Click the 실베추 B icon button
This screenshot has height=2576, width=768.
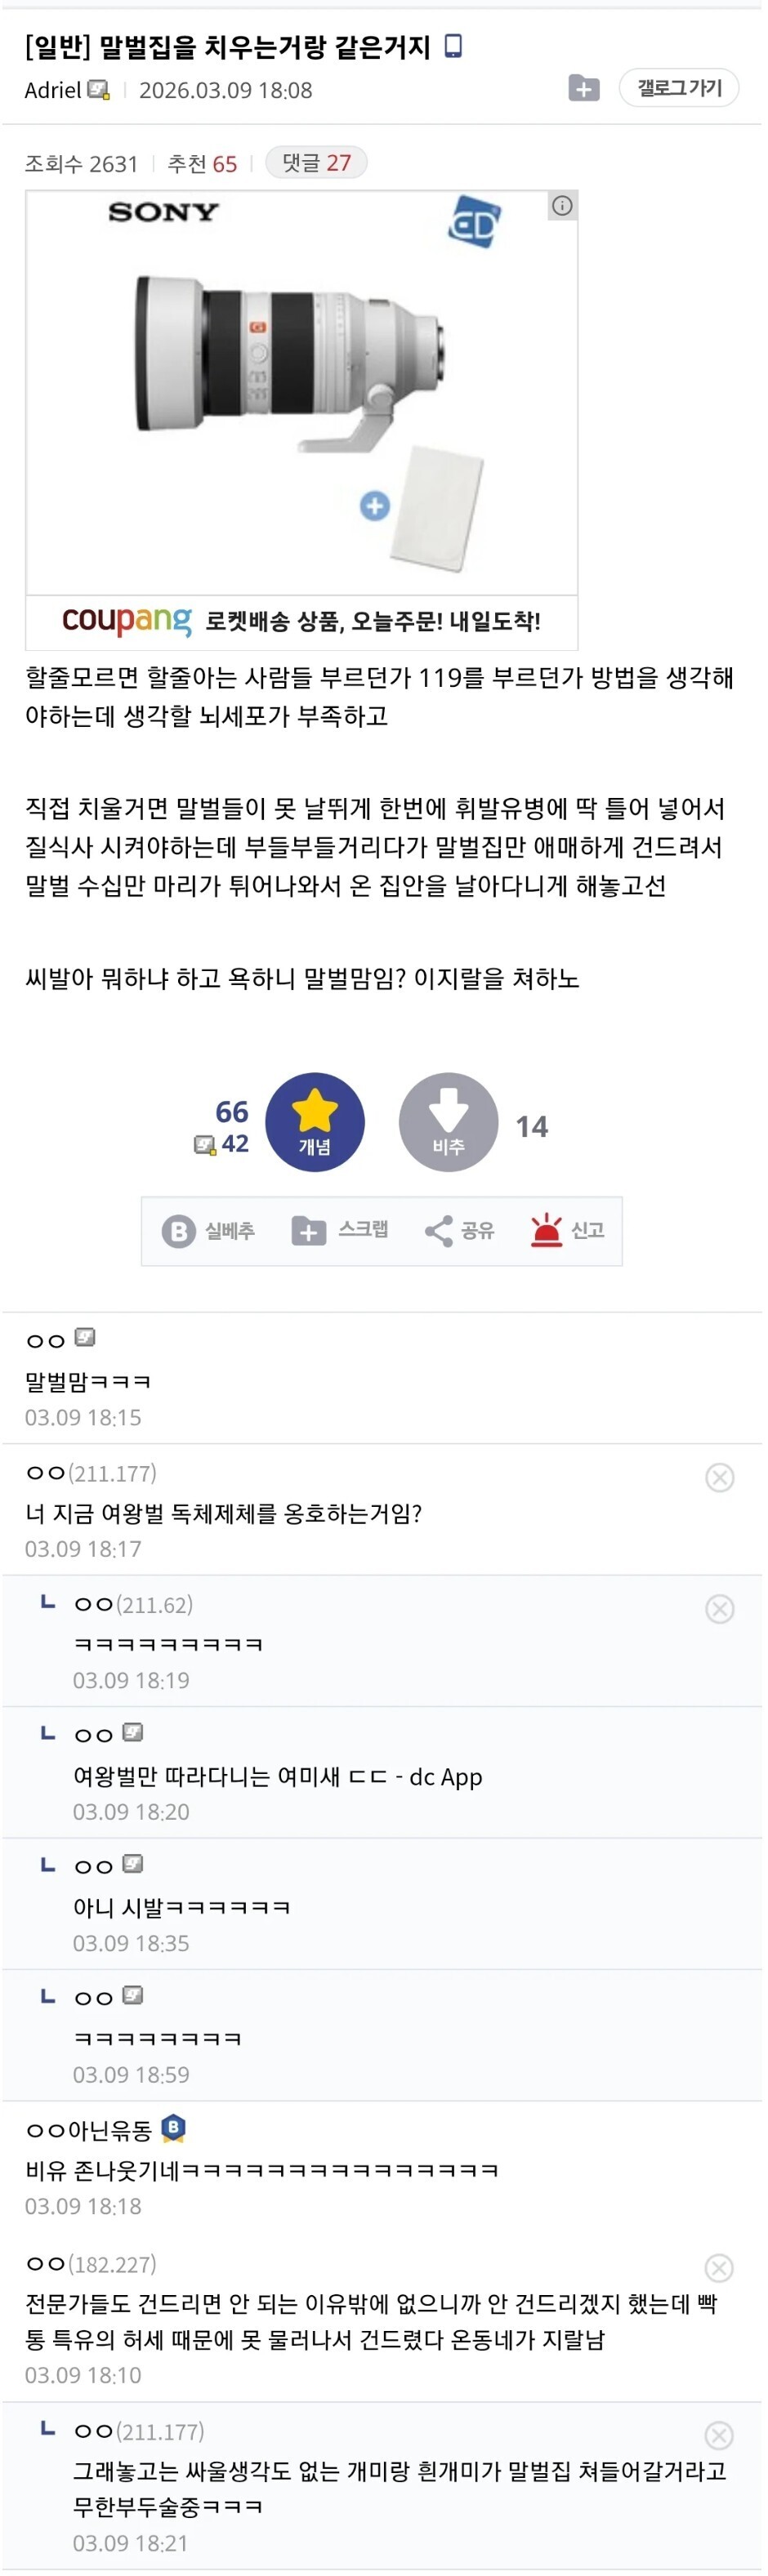click(x=179, y=1231)
